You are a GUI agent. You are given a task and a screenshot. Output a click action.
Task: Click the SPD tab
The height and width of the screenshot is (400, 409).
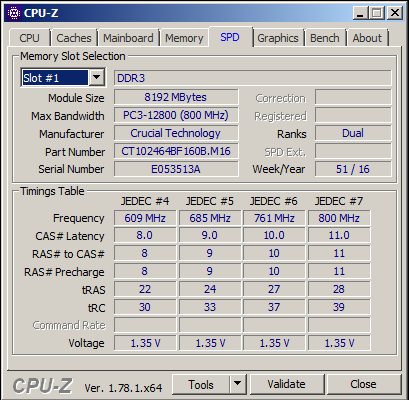(x=230, y=37)
